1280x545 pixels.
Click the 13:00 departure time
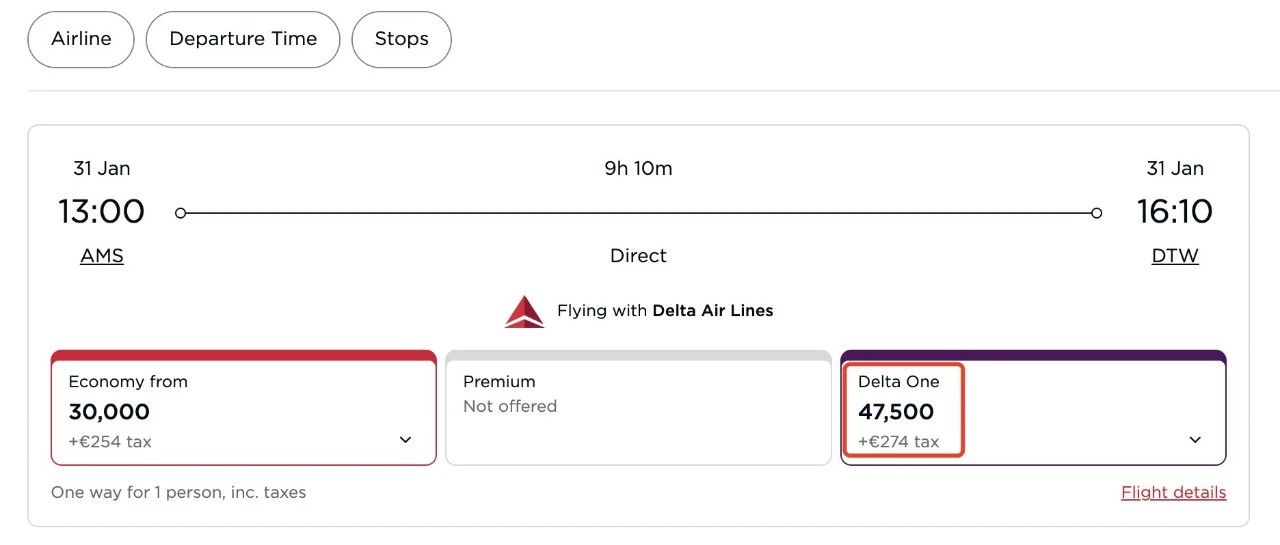(x=101, y=212)
